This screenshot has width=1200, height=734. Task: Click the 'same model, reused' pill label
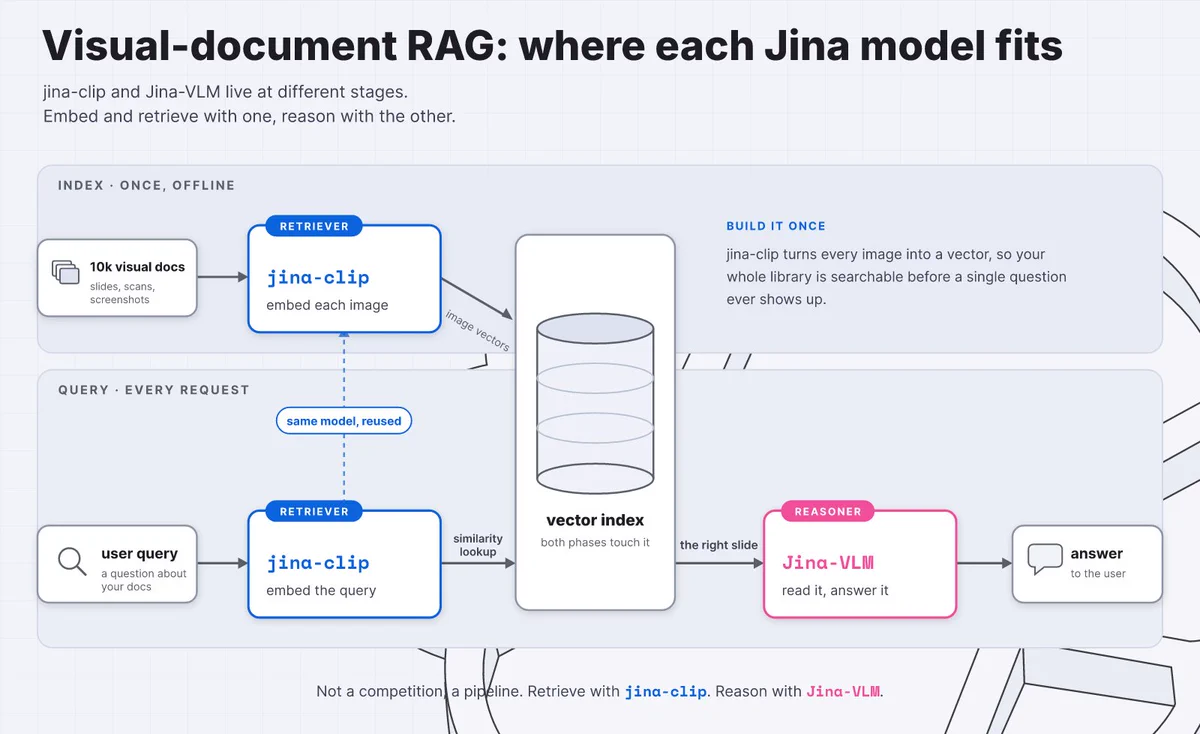344,421
